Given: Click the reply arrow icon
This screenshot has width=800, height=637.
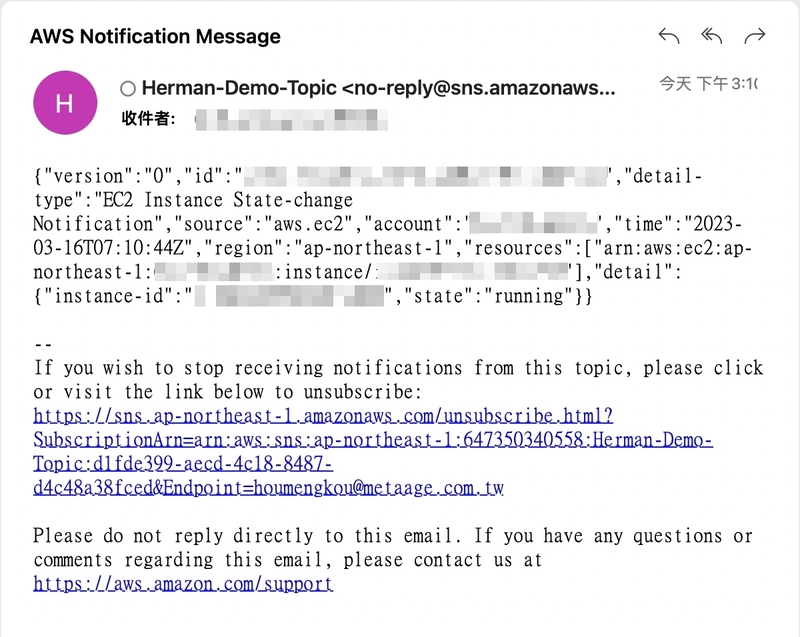Looking at the screenshot, I should click(669, 36).
